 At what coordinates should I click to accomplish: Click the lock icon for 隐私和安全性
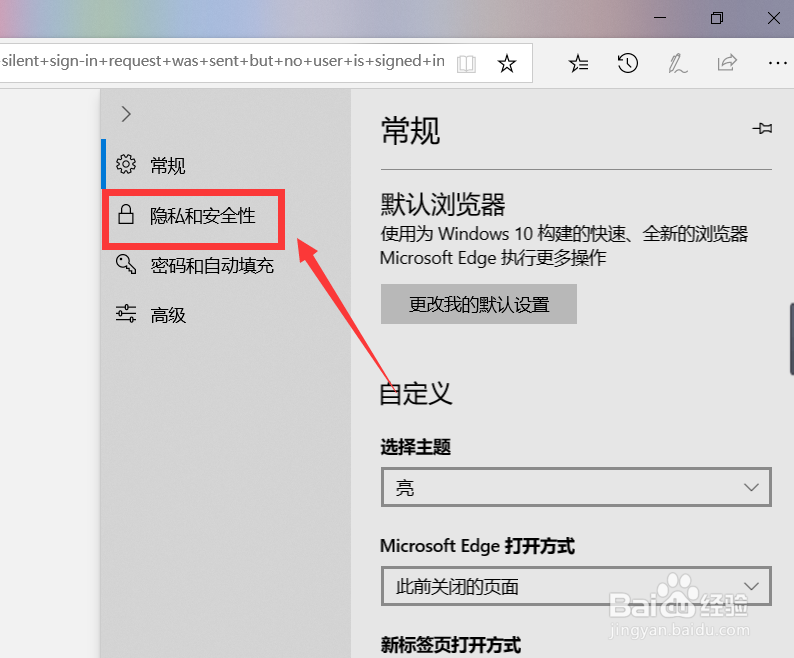click(x=126, y=214)
